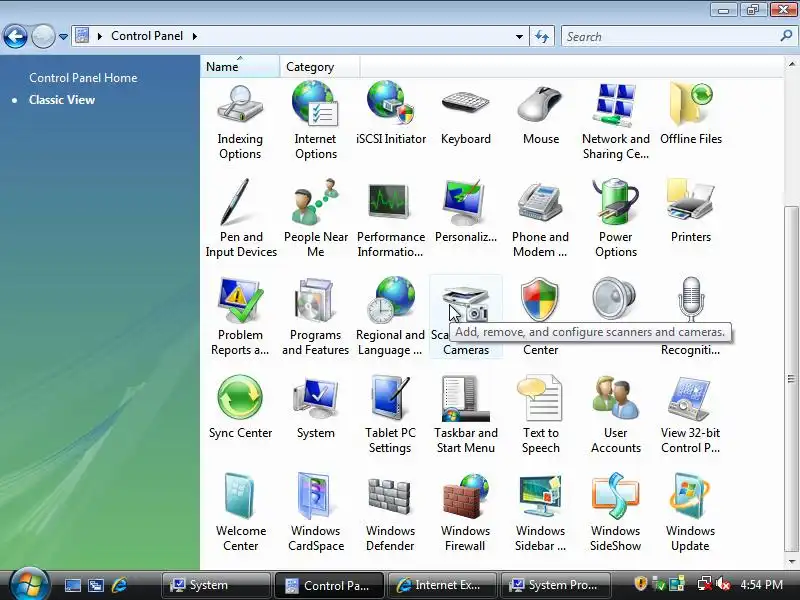Viewport: 800px width, 600px height.
Task: Focus the Search input field
Action: pos(671,37)
